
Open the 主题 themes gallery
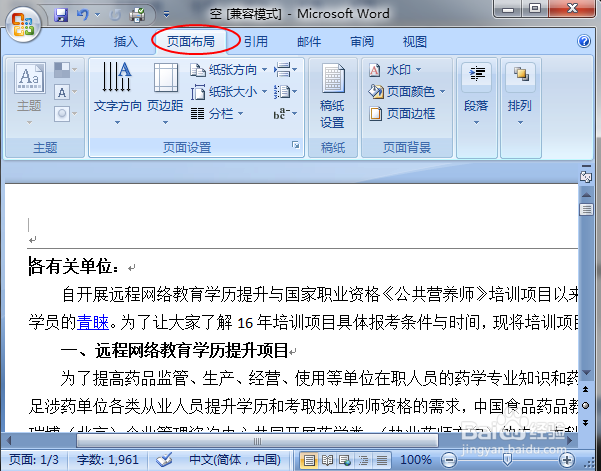coord(29,94)
